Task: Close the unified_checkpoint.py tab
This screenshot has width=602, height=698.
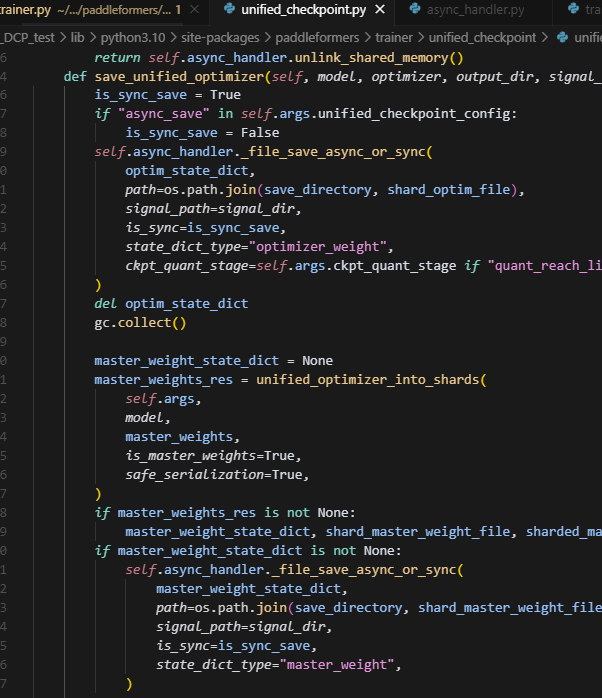Action: coord(380,11)
